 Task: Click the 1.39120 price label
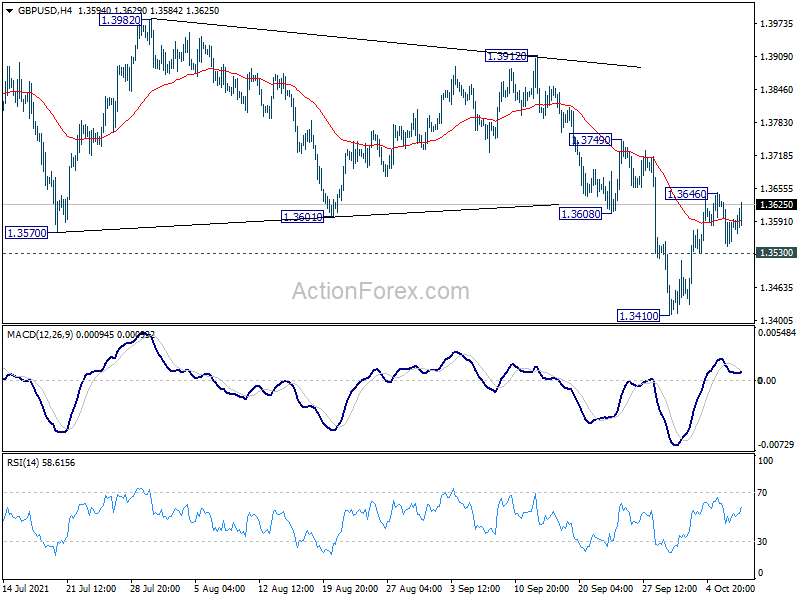click(x=506, y=56)
